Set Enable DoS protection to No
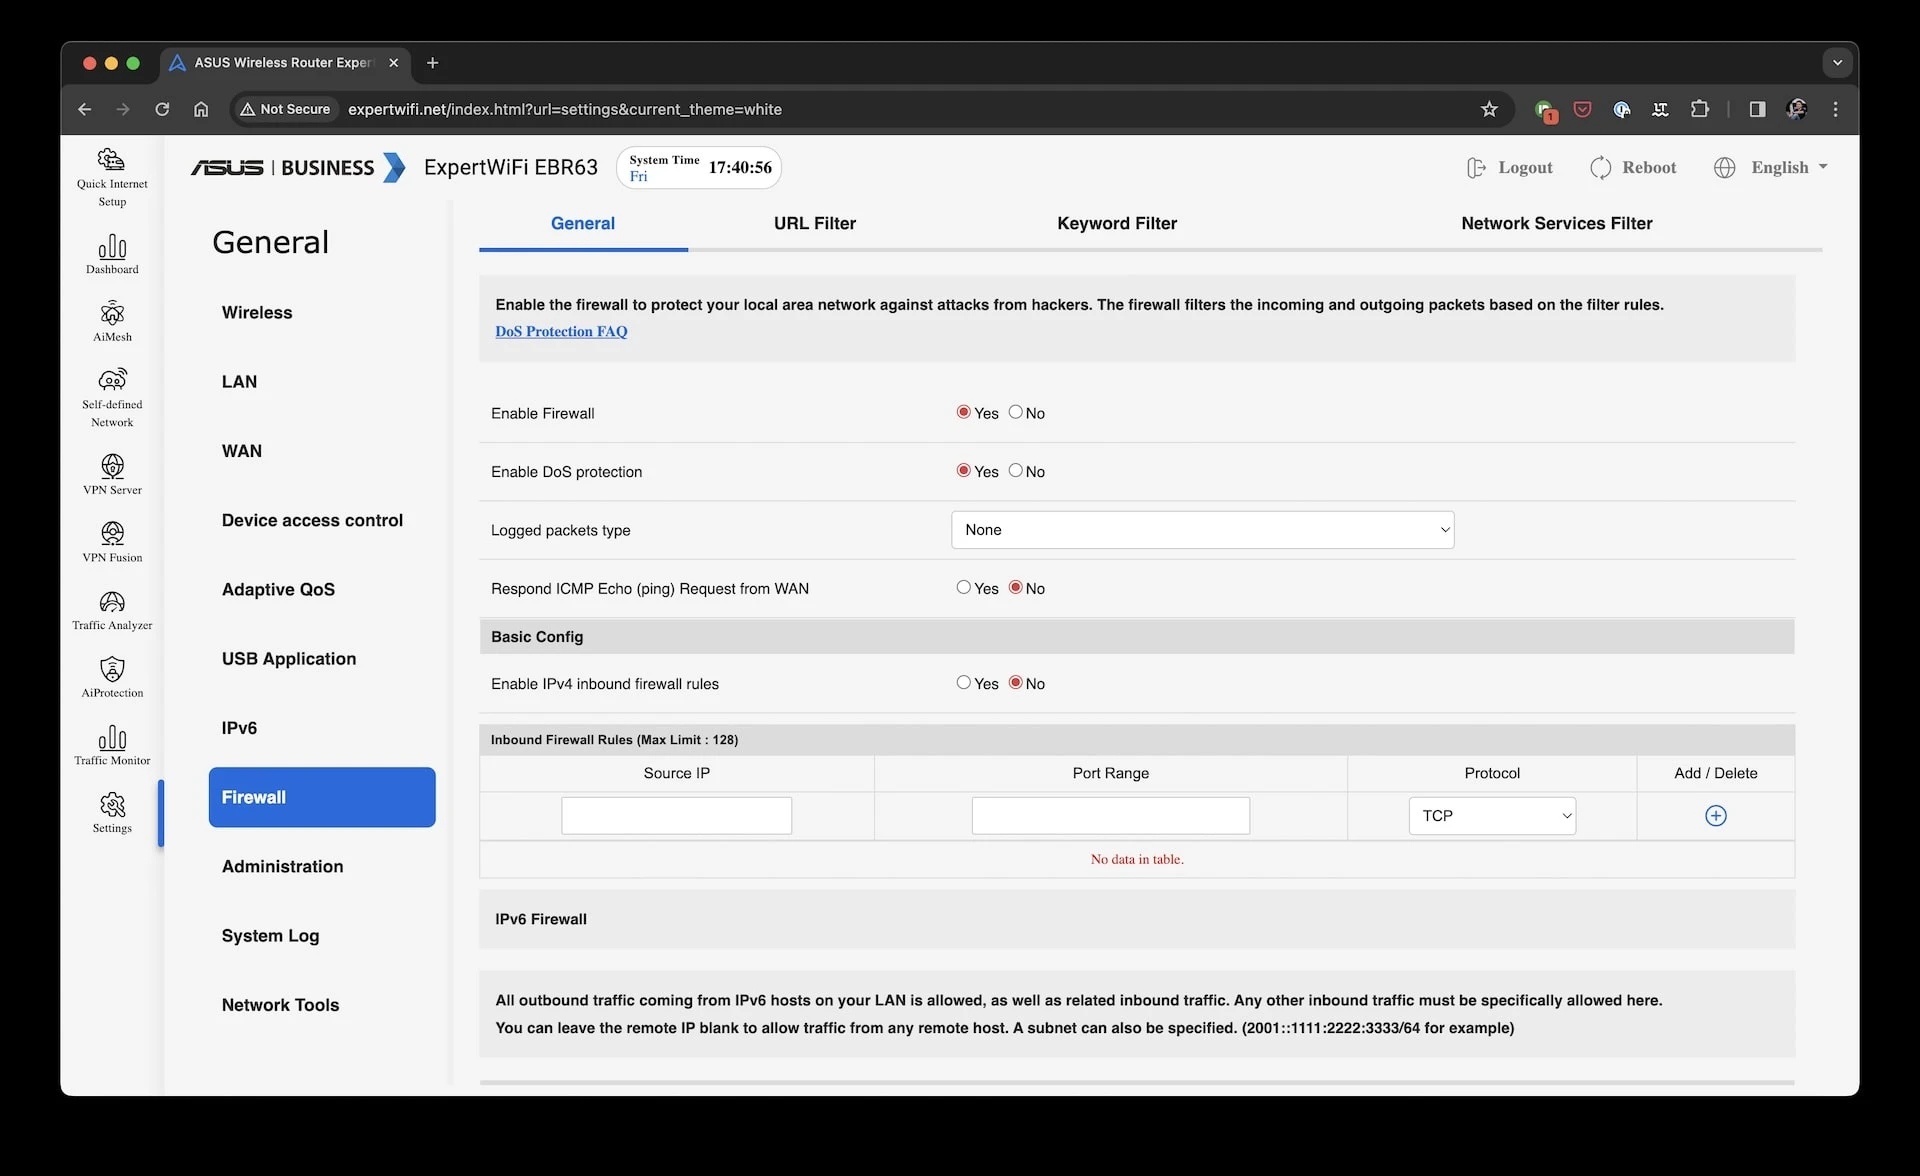This screenshot has width=1920, height=1176. (x=1015, y=470)
